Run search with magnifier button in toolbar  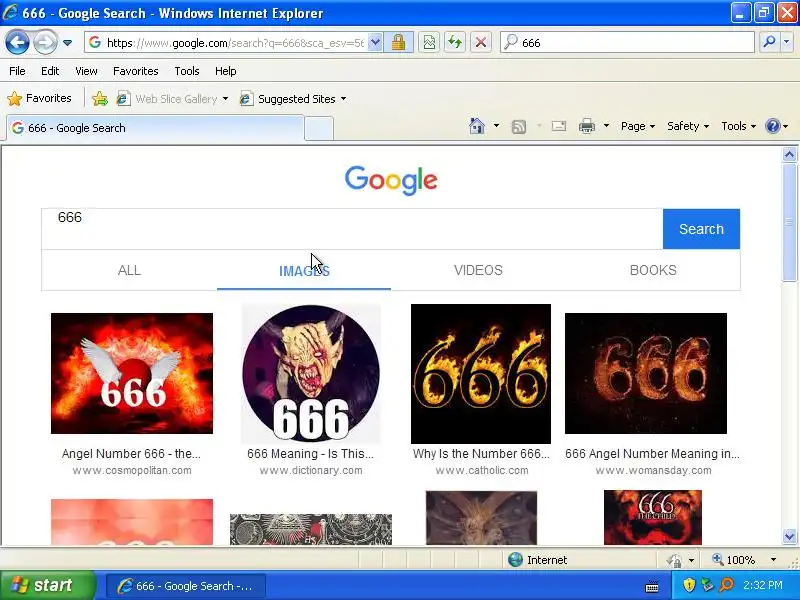click(x=769, y=42)
